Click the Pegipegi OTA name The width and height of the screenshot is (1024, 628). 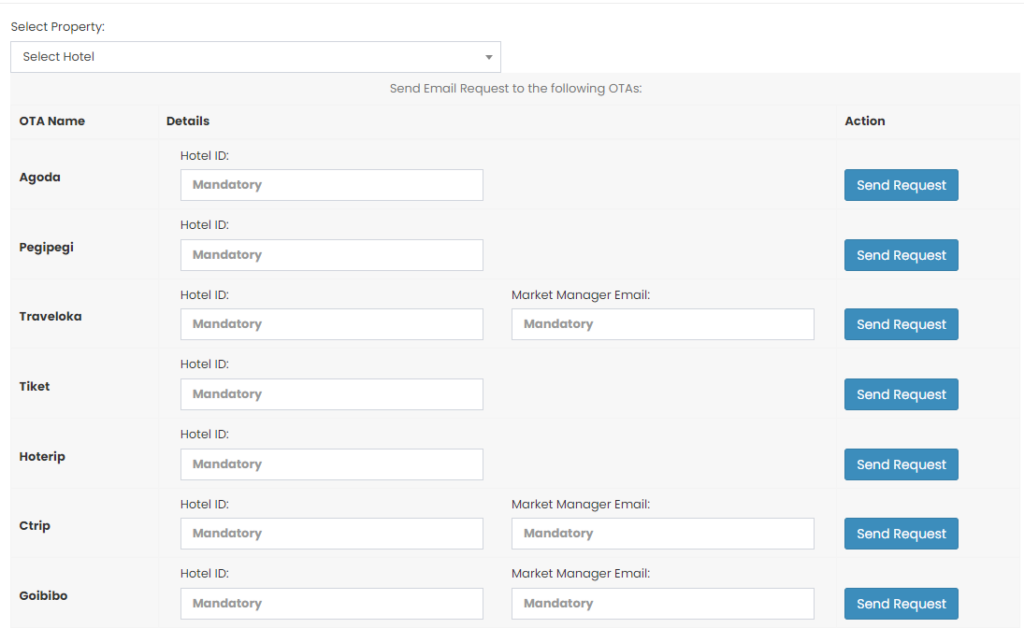[x=46, y=247]
